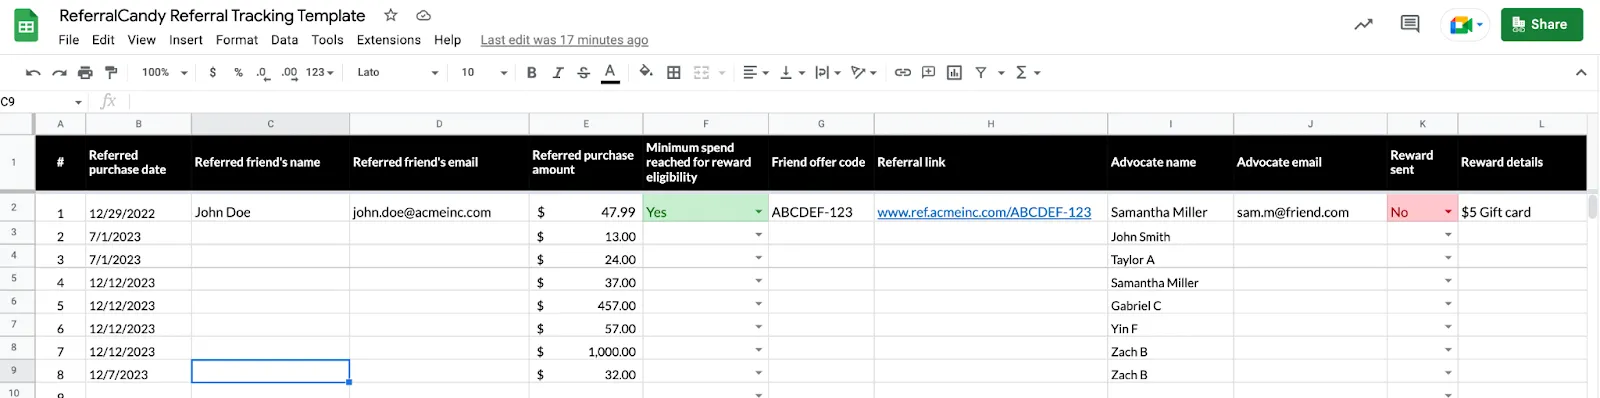
Task: Select the Gabriel C advocate cell
Action: pyautogui.click(x=1170, y=304)
